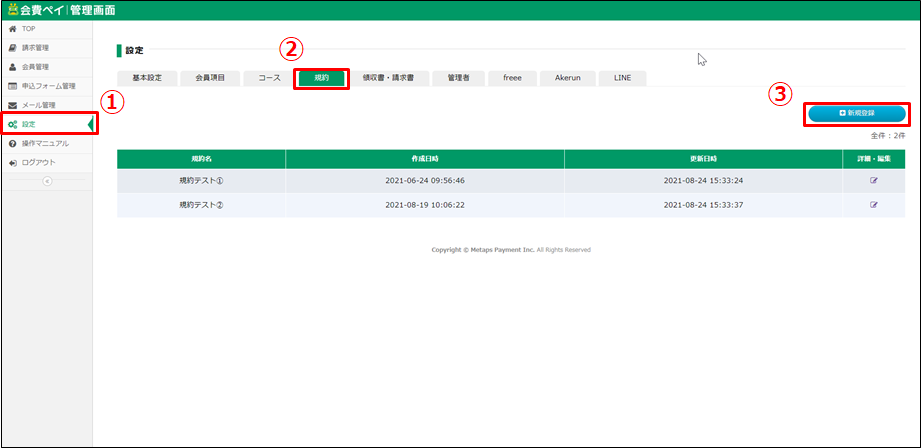Switch to the 会員項目 tab
The height and width of the screenshot is (448, 921).
coord(209,79)
